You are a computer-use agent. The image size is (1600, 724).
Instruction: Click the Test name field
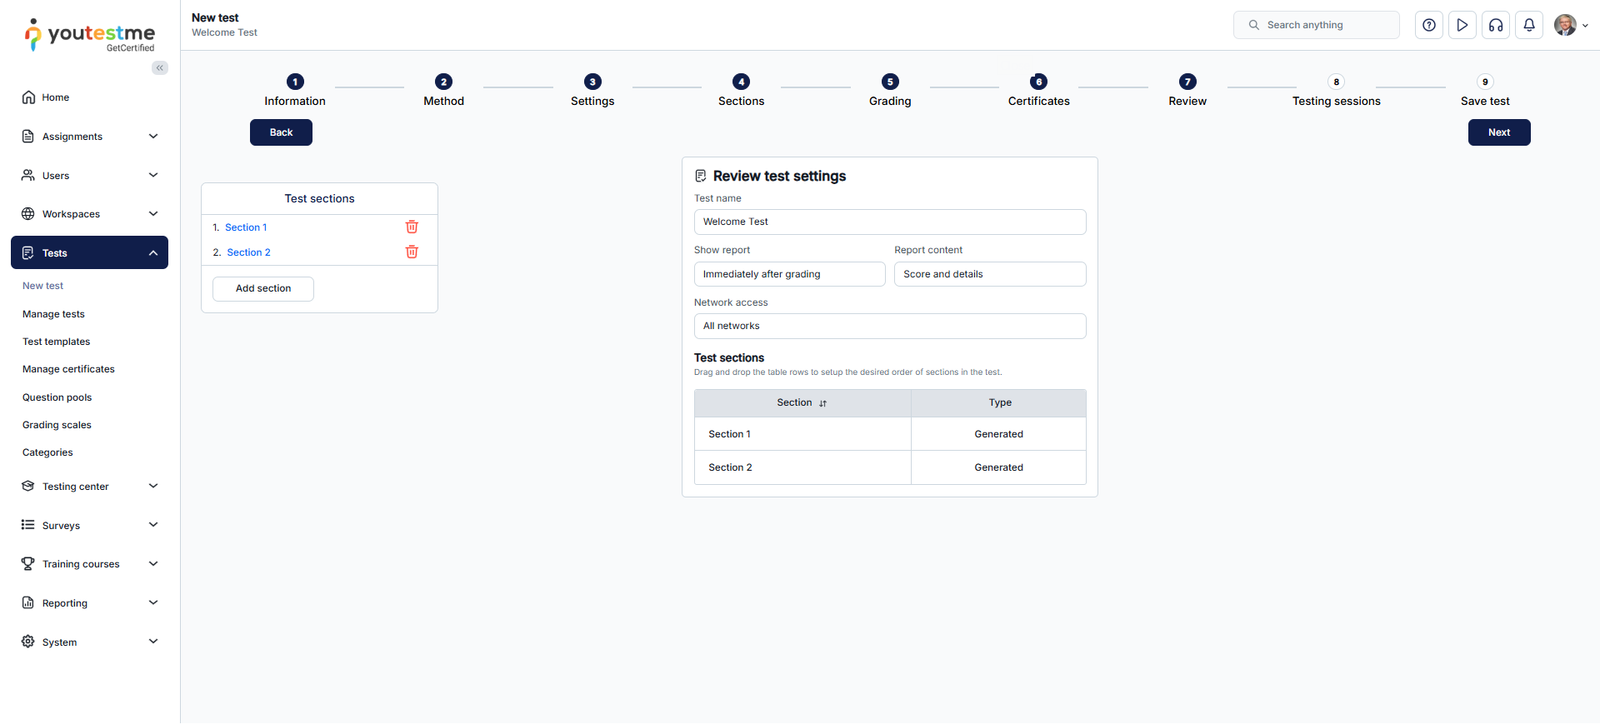pos(890,222)
